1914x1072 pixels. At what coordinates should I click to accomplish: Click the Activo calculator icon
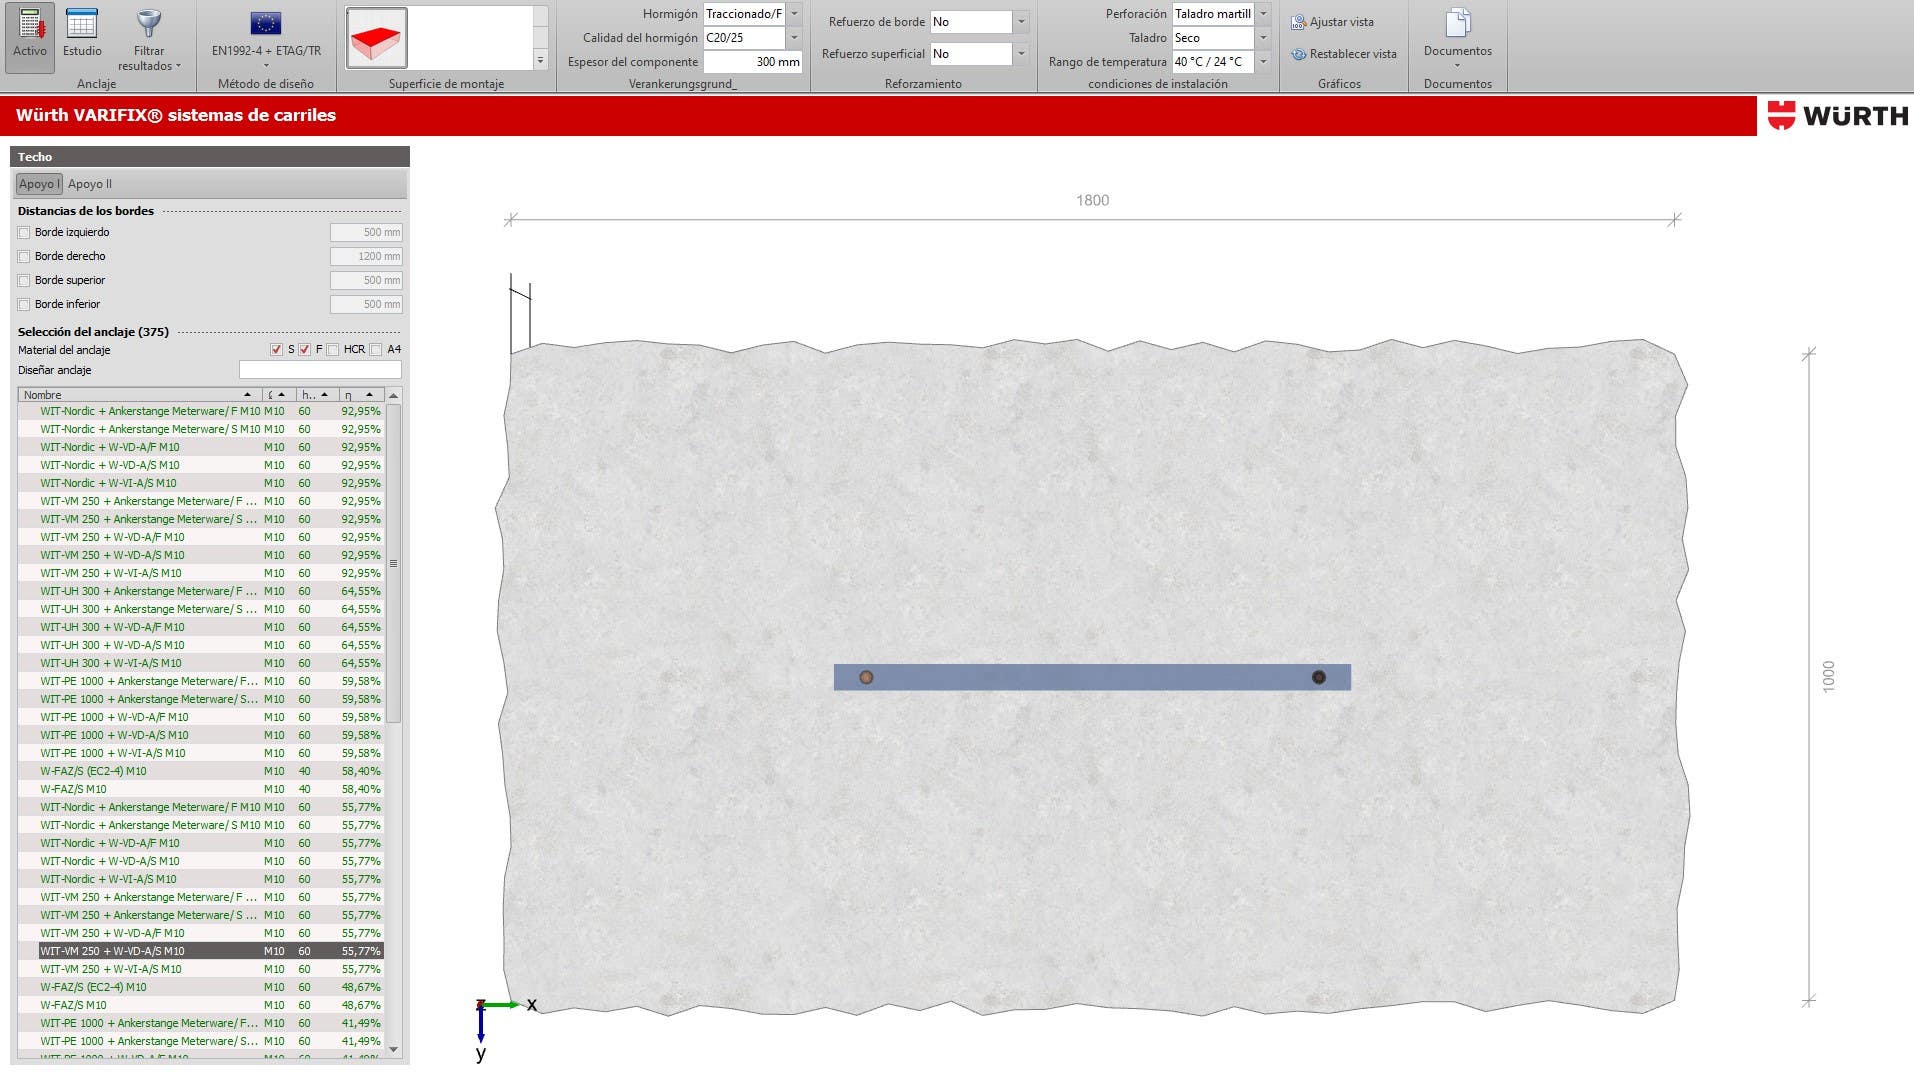(30, 24)
